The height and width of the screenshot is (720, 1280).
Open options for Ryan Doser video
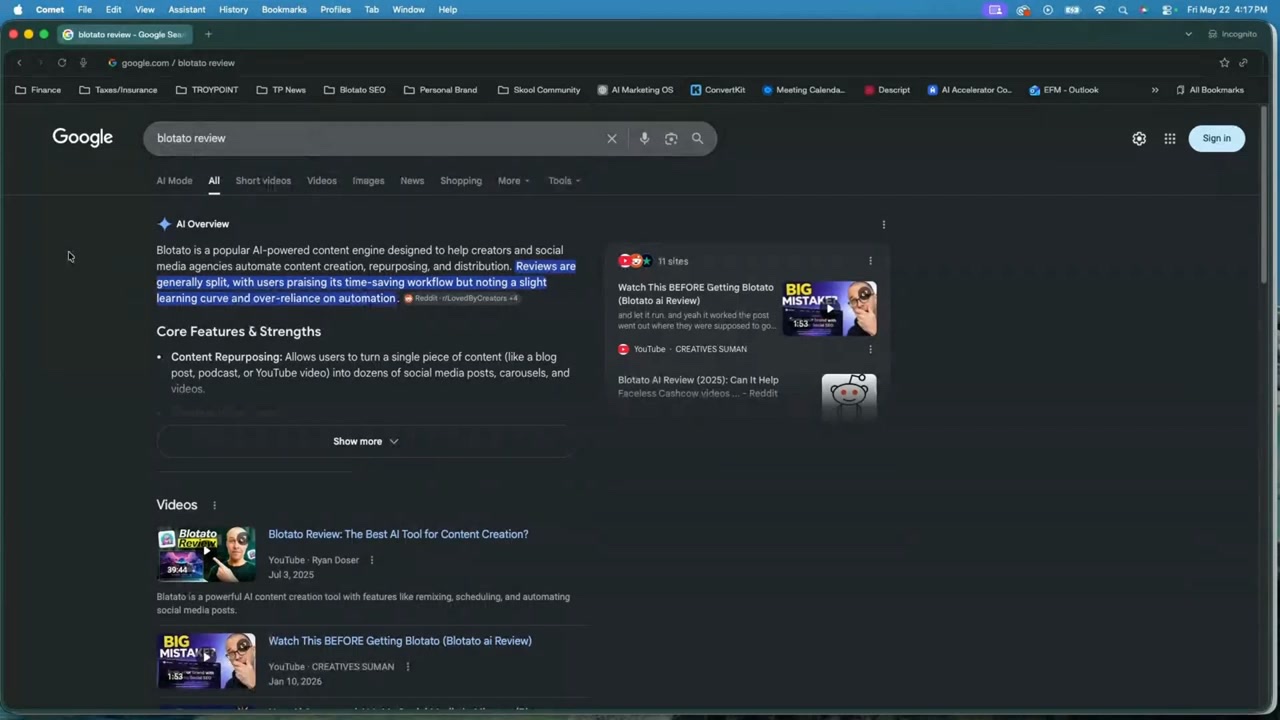click(x=372, y=561)
